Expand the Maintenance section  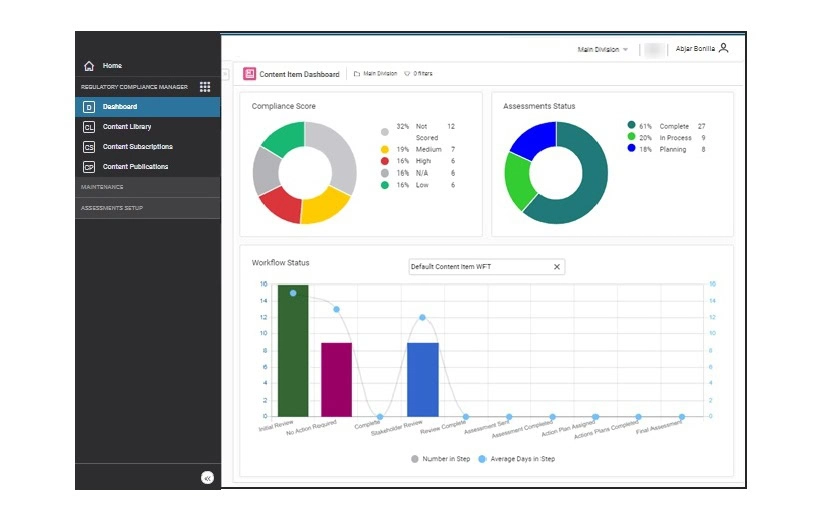coord(147,187)
